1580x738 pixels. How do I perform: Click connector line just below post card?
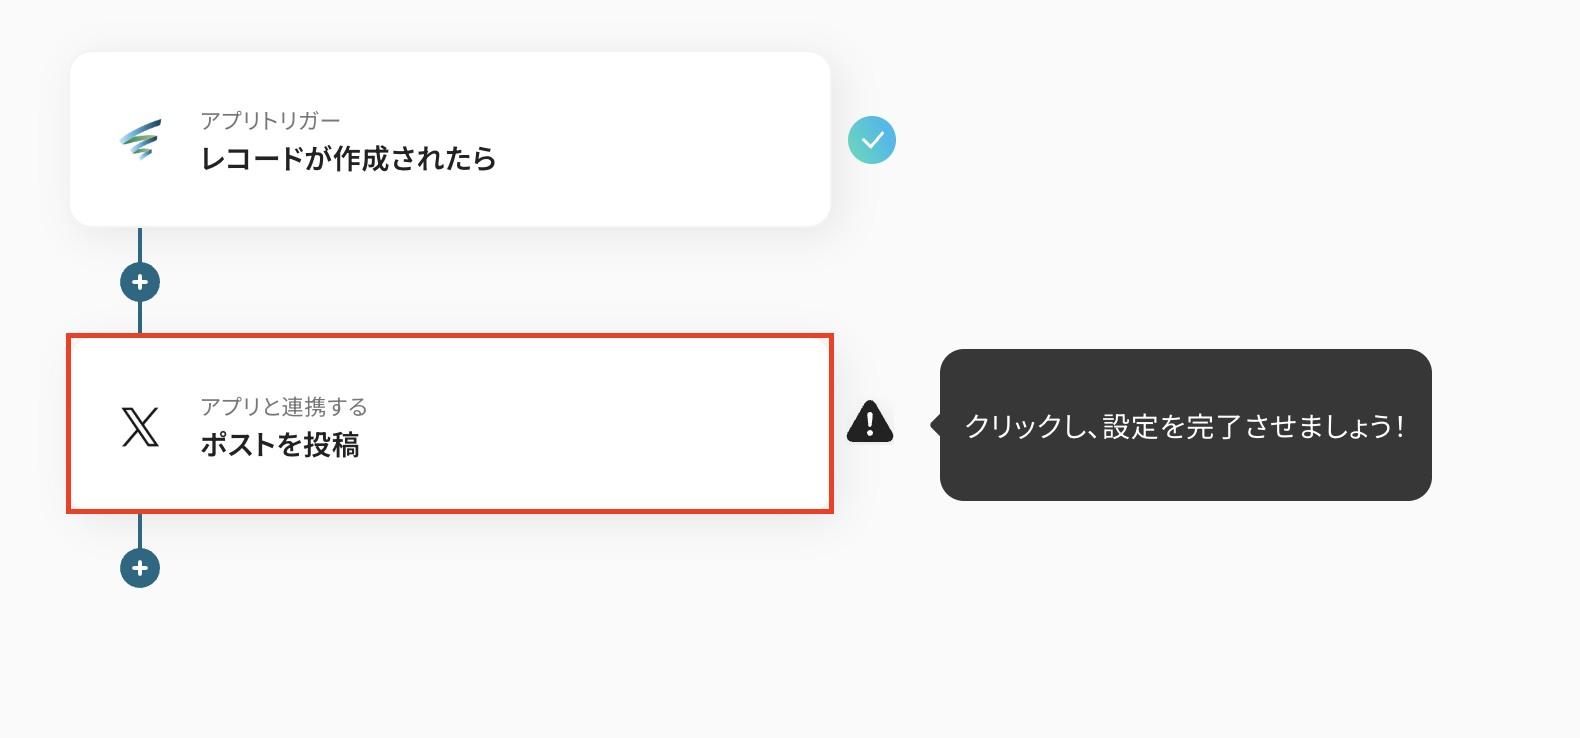[140, 530]
